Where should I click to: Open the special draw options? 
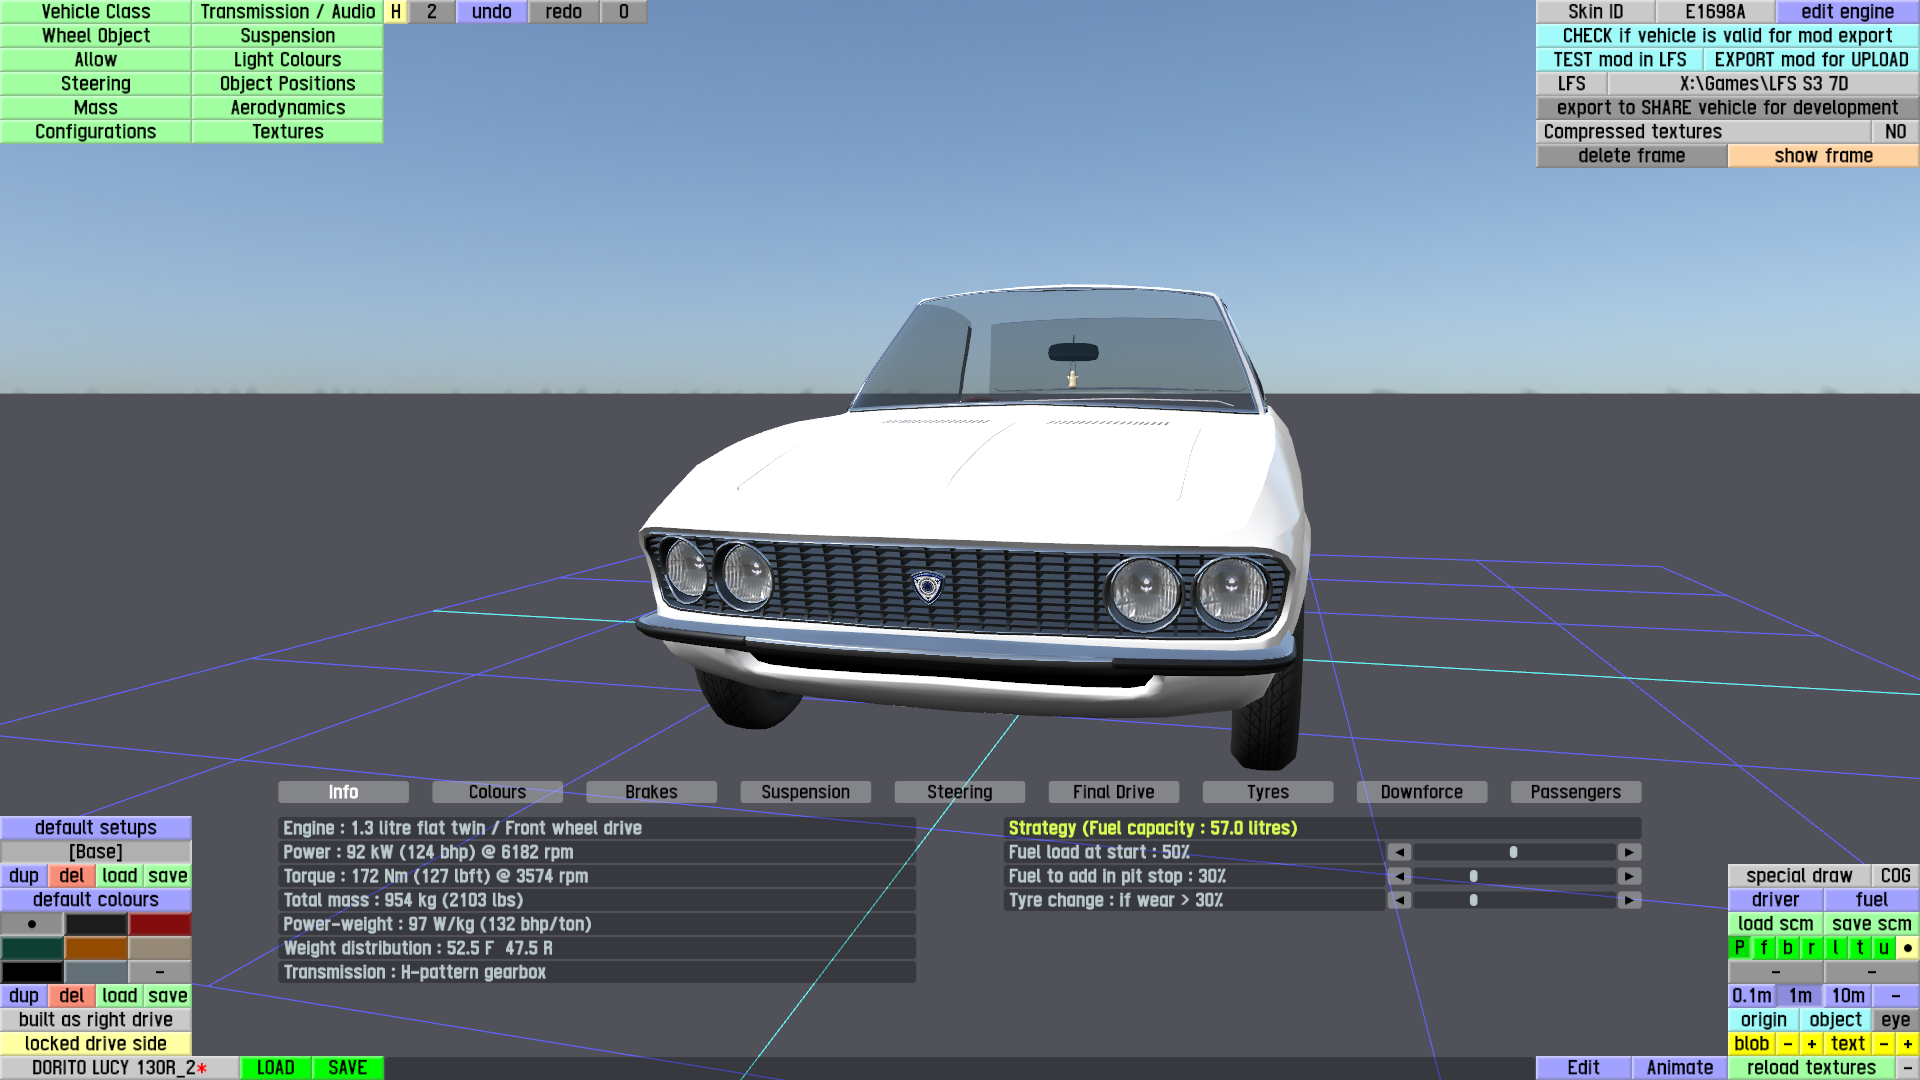point(1798,876)
